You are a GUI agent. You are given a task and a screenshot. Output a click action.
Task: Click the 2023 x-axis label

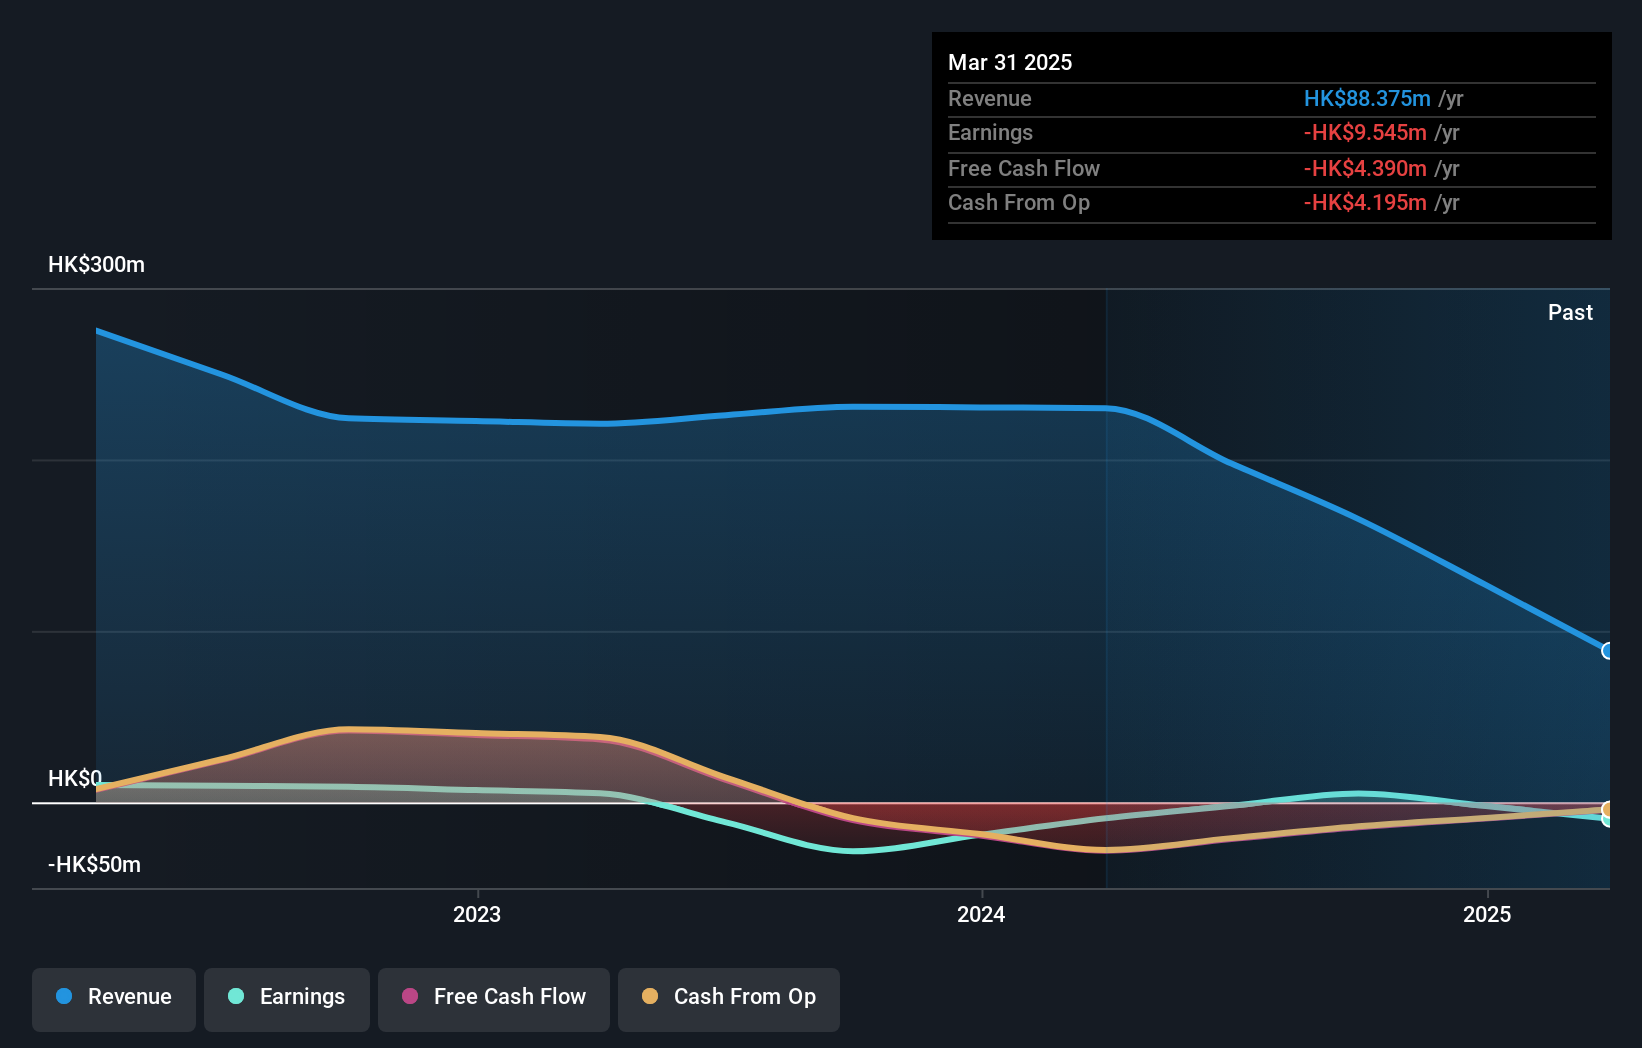[477, 914]
